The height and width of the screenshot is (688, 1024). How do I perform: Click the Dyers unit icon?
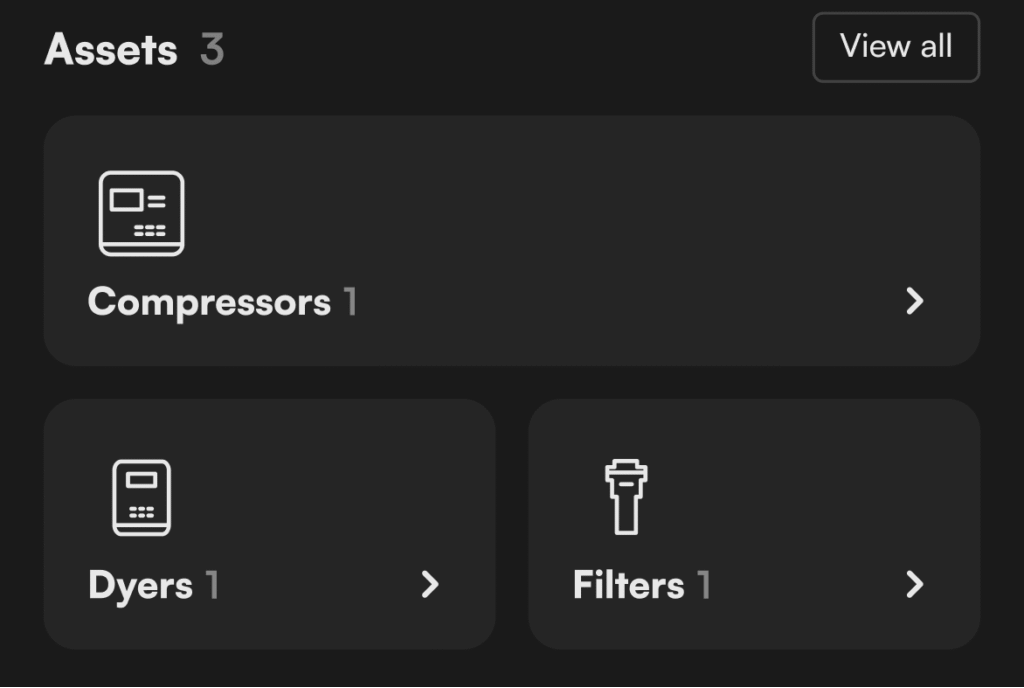coord(141,497)
